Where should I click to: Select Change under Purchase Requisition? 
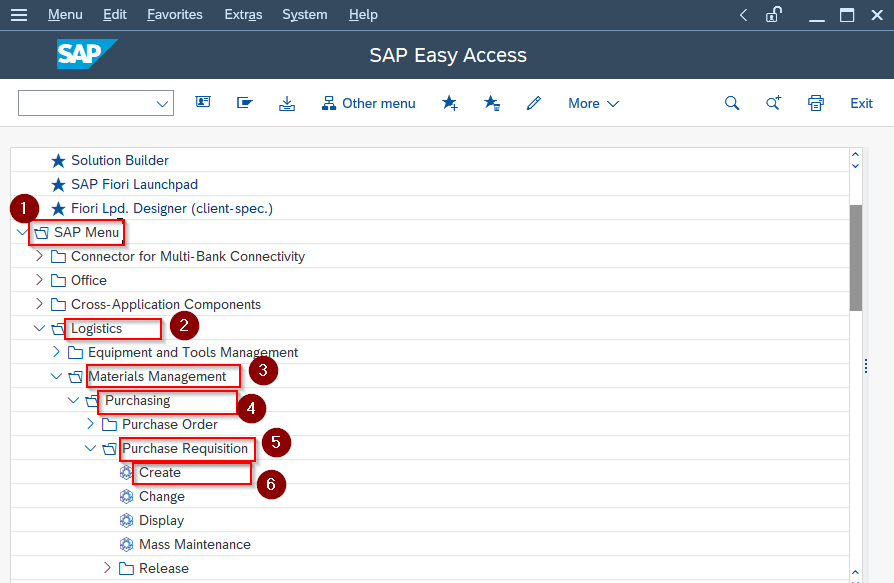[162, 496]
